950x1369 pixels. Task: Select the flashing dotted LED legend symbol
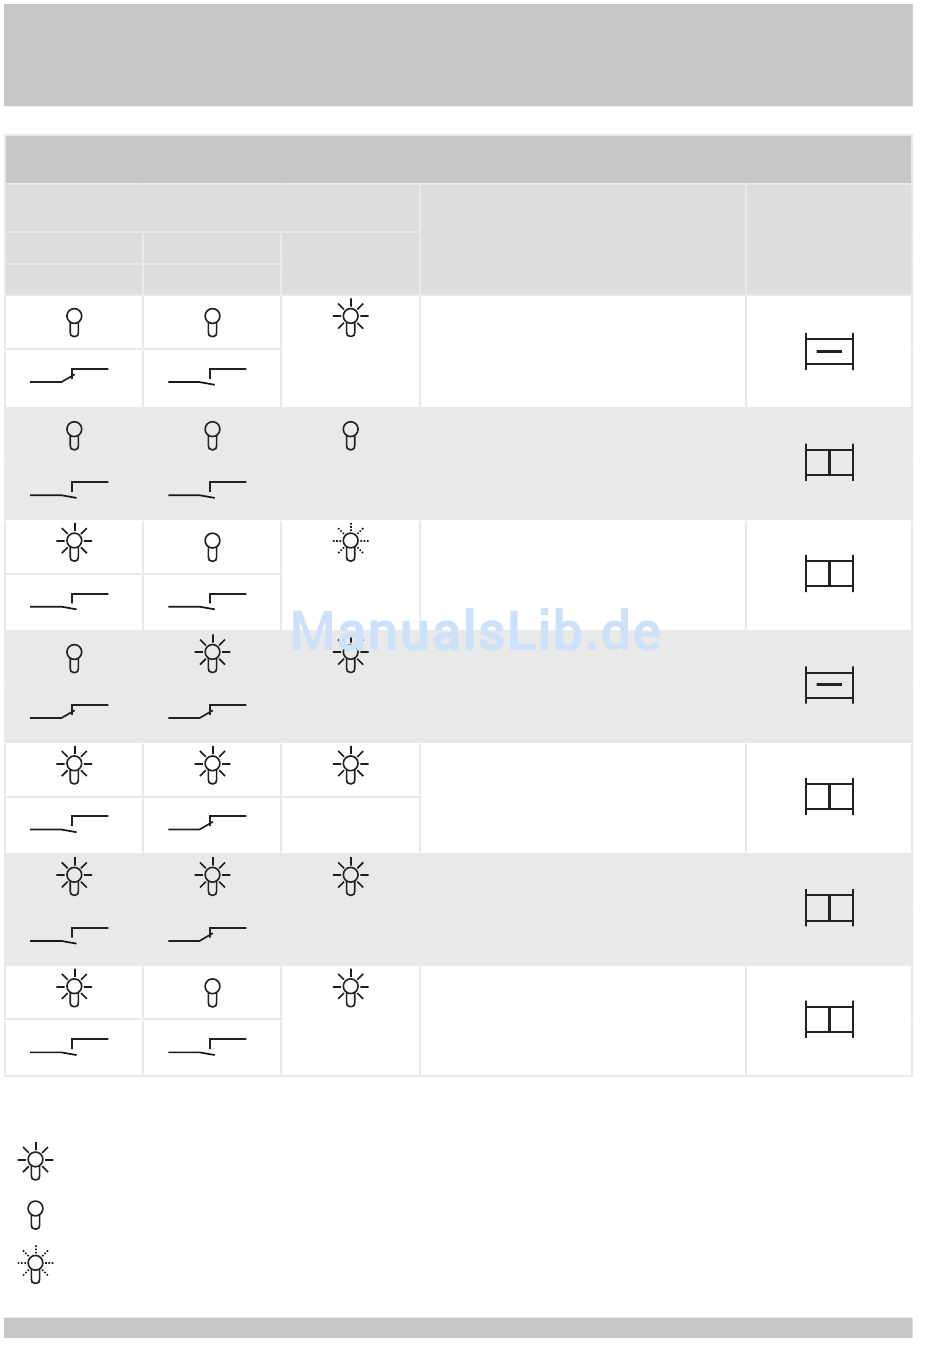coord(36,1265)
